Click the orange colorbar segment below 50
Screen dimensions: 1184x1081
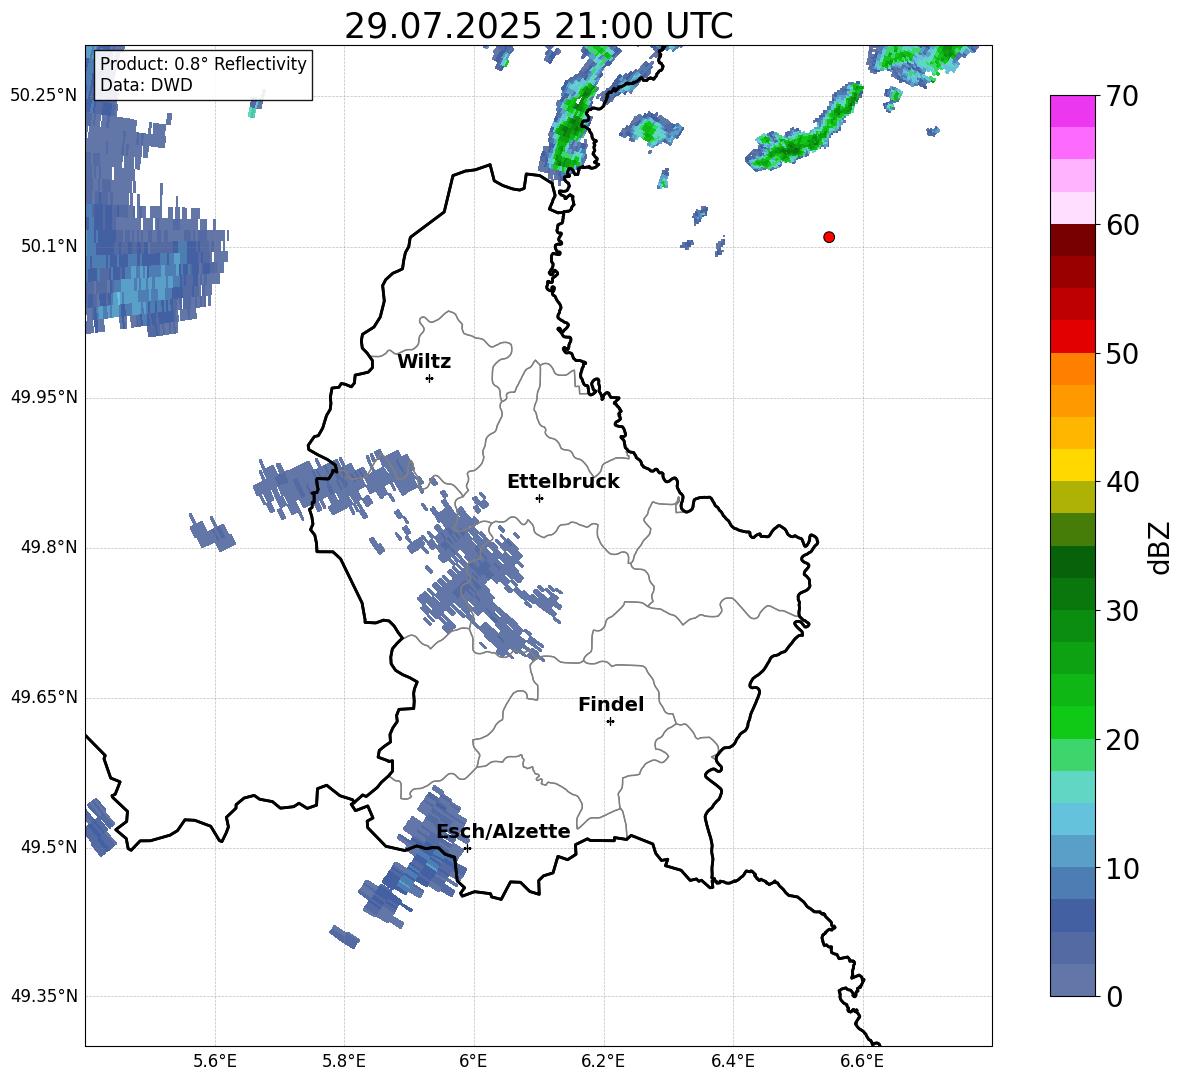click(1072, 369)
